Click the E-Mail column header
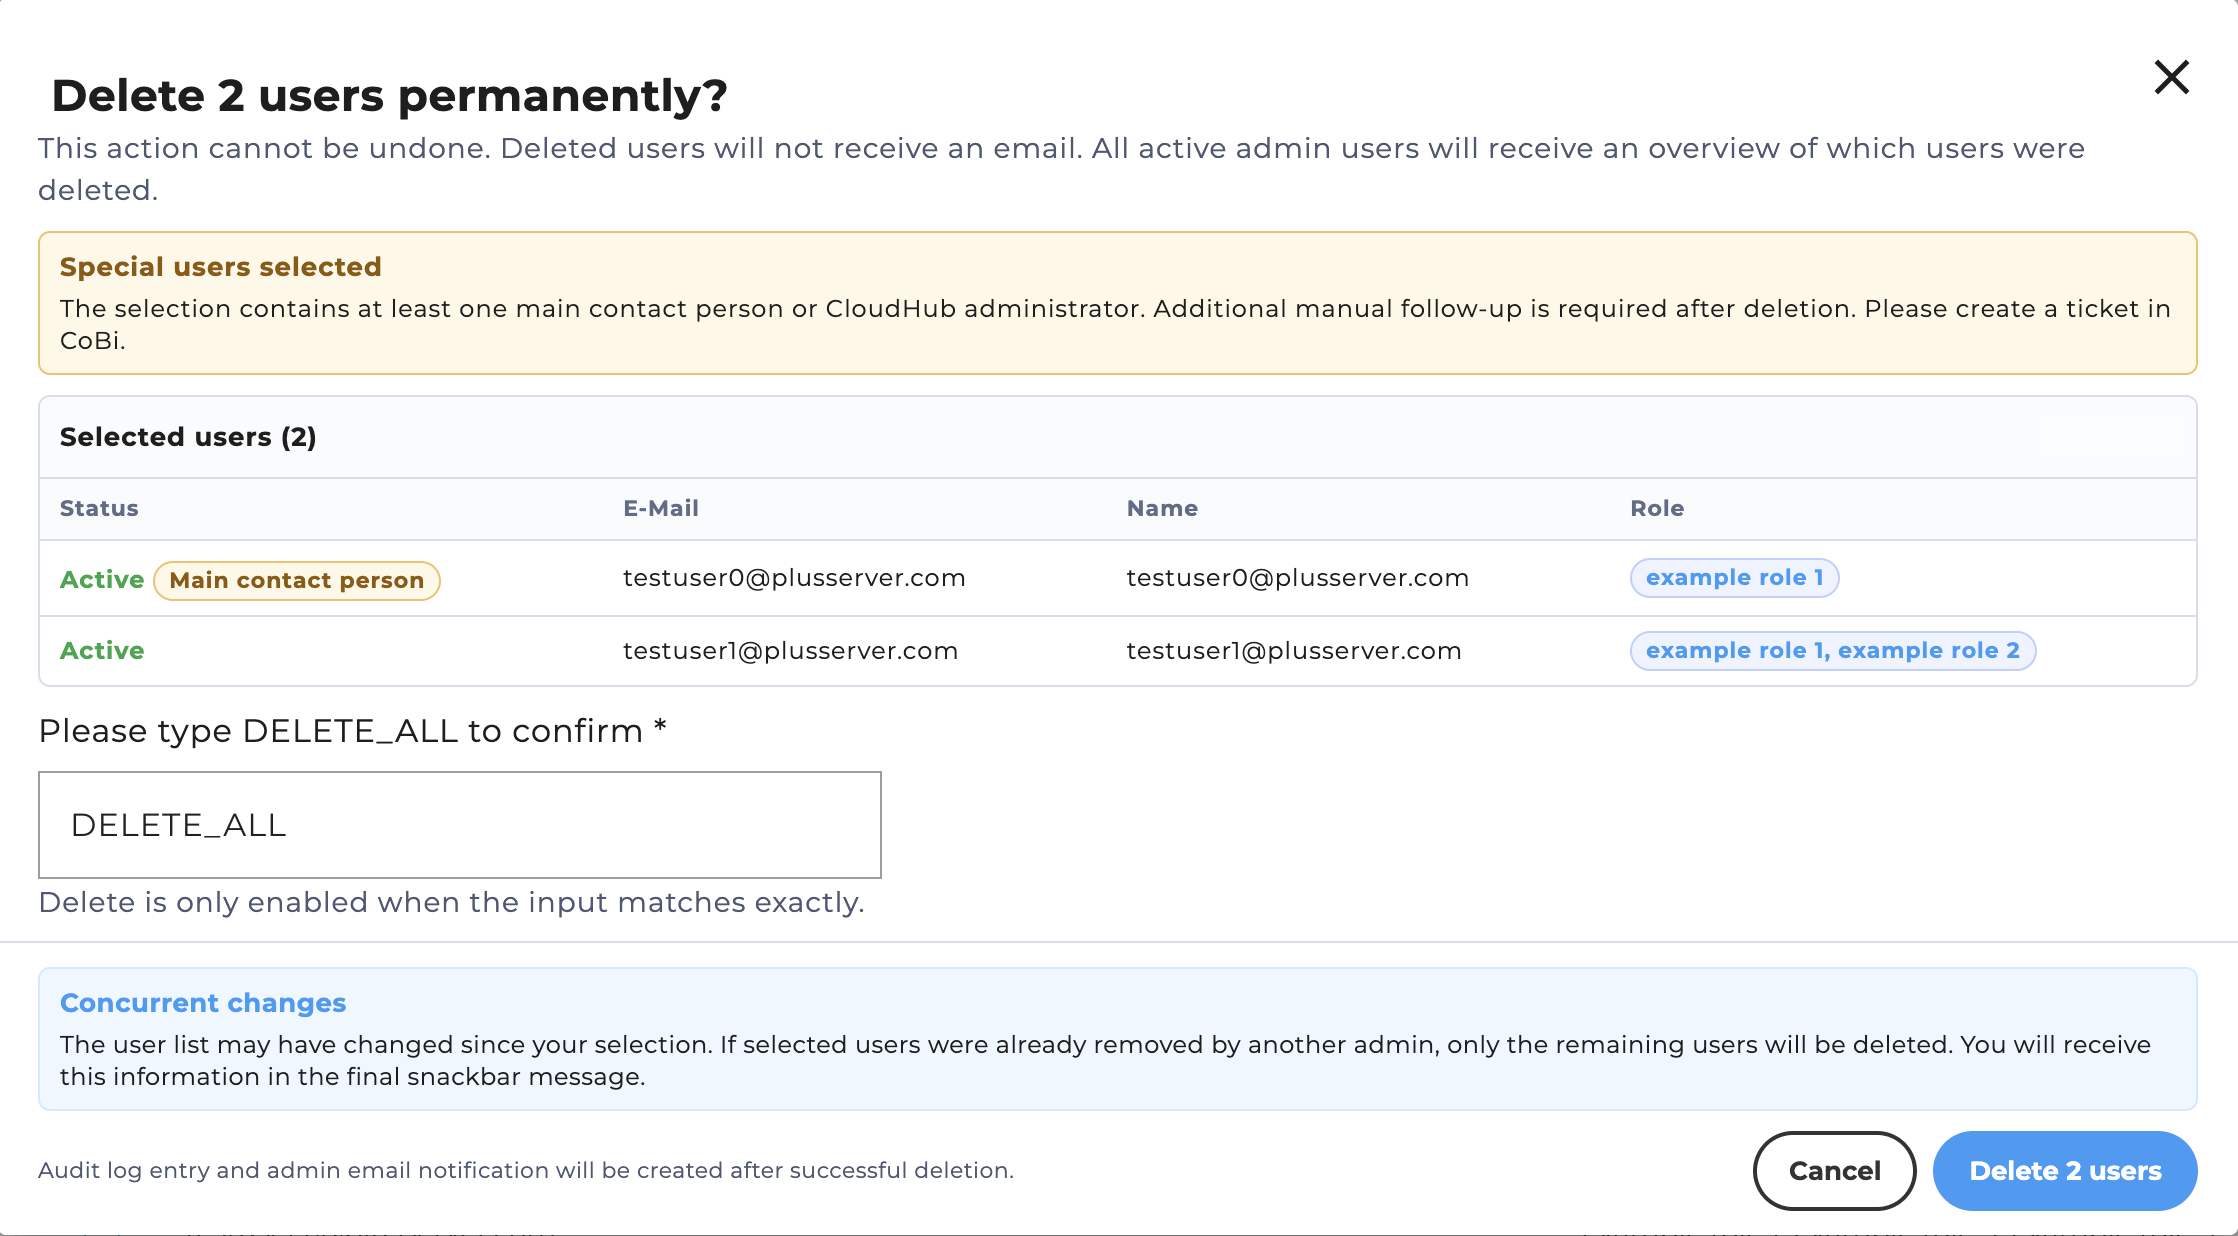The height and width of the screenshot is (1236, 2238). tap(661, 508)
